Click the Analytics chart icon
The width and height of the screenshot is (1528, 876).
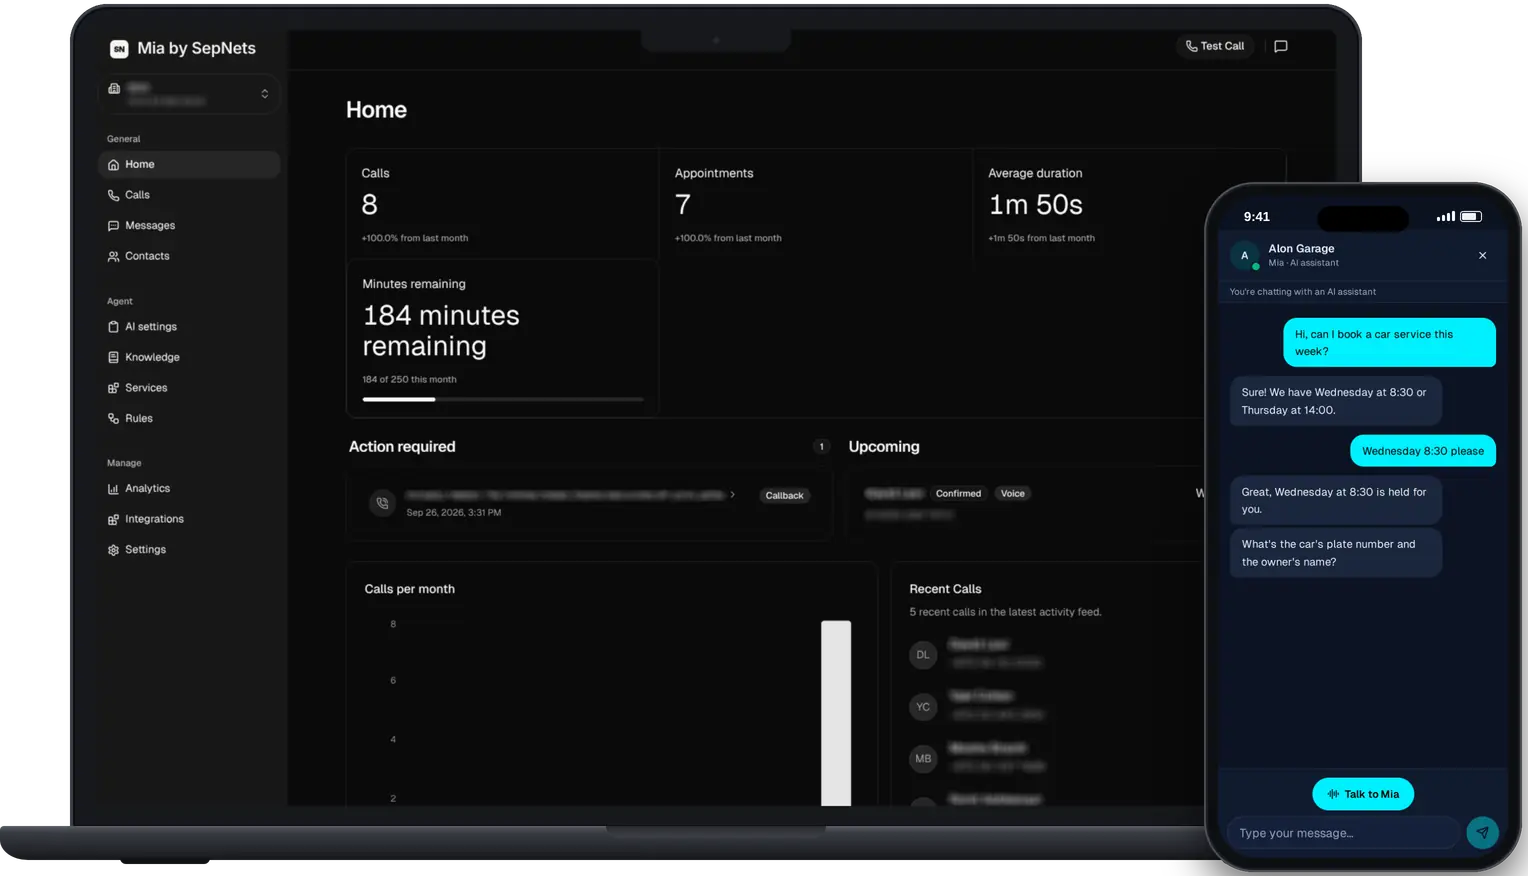pos(113,489)
